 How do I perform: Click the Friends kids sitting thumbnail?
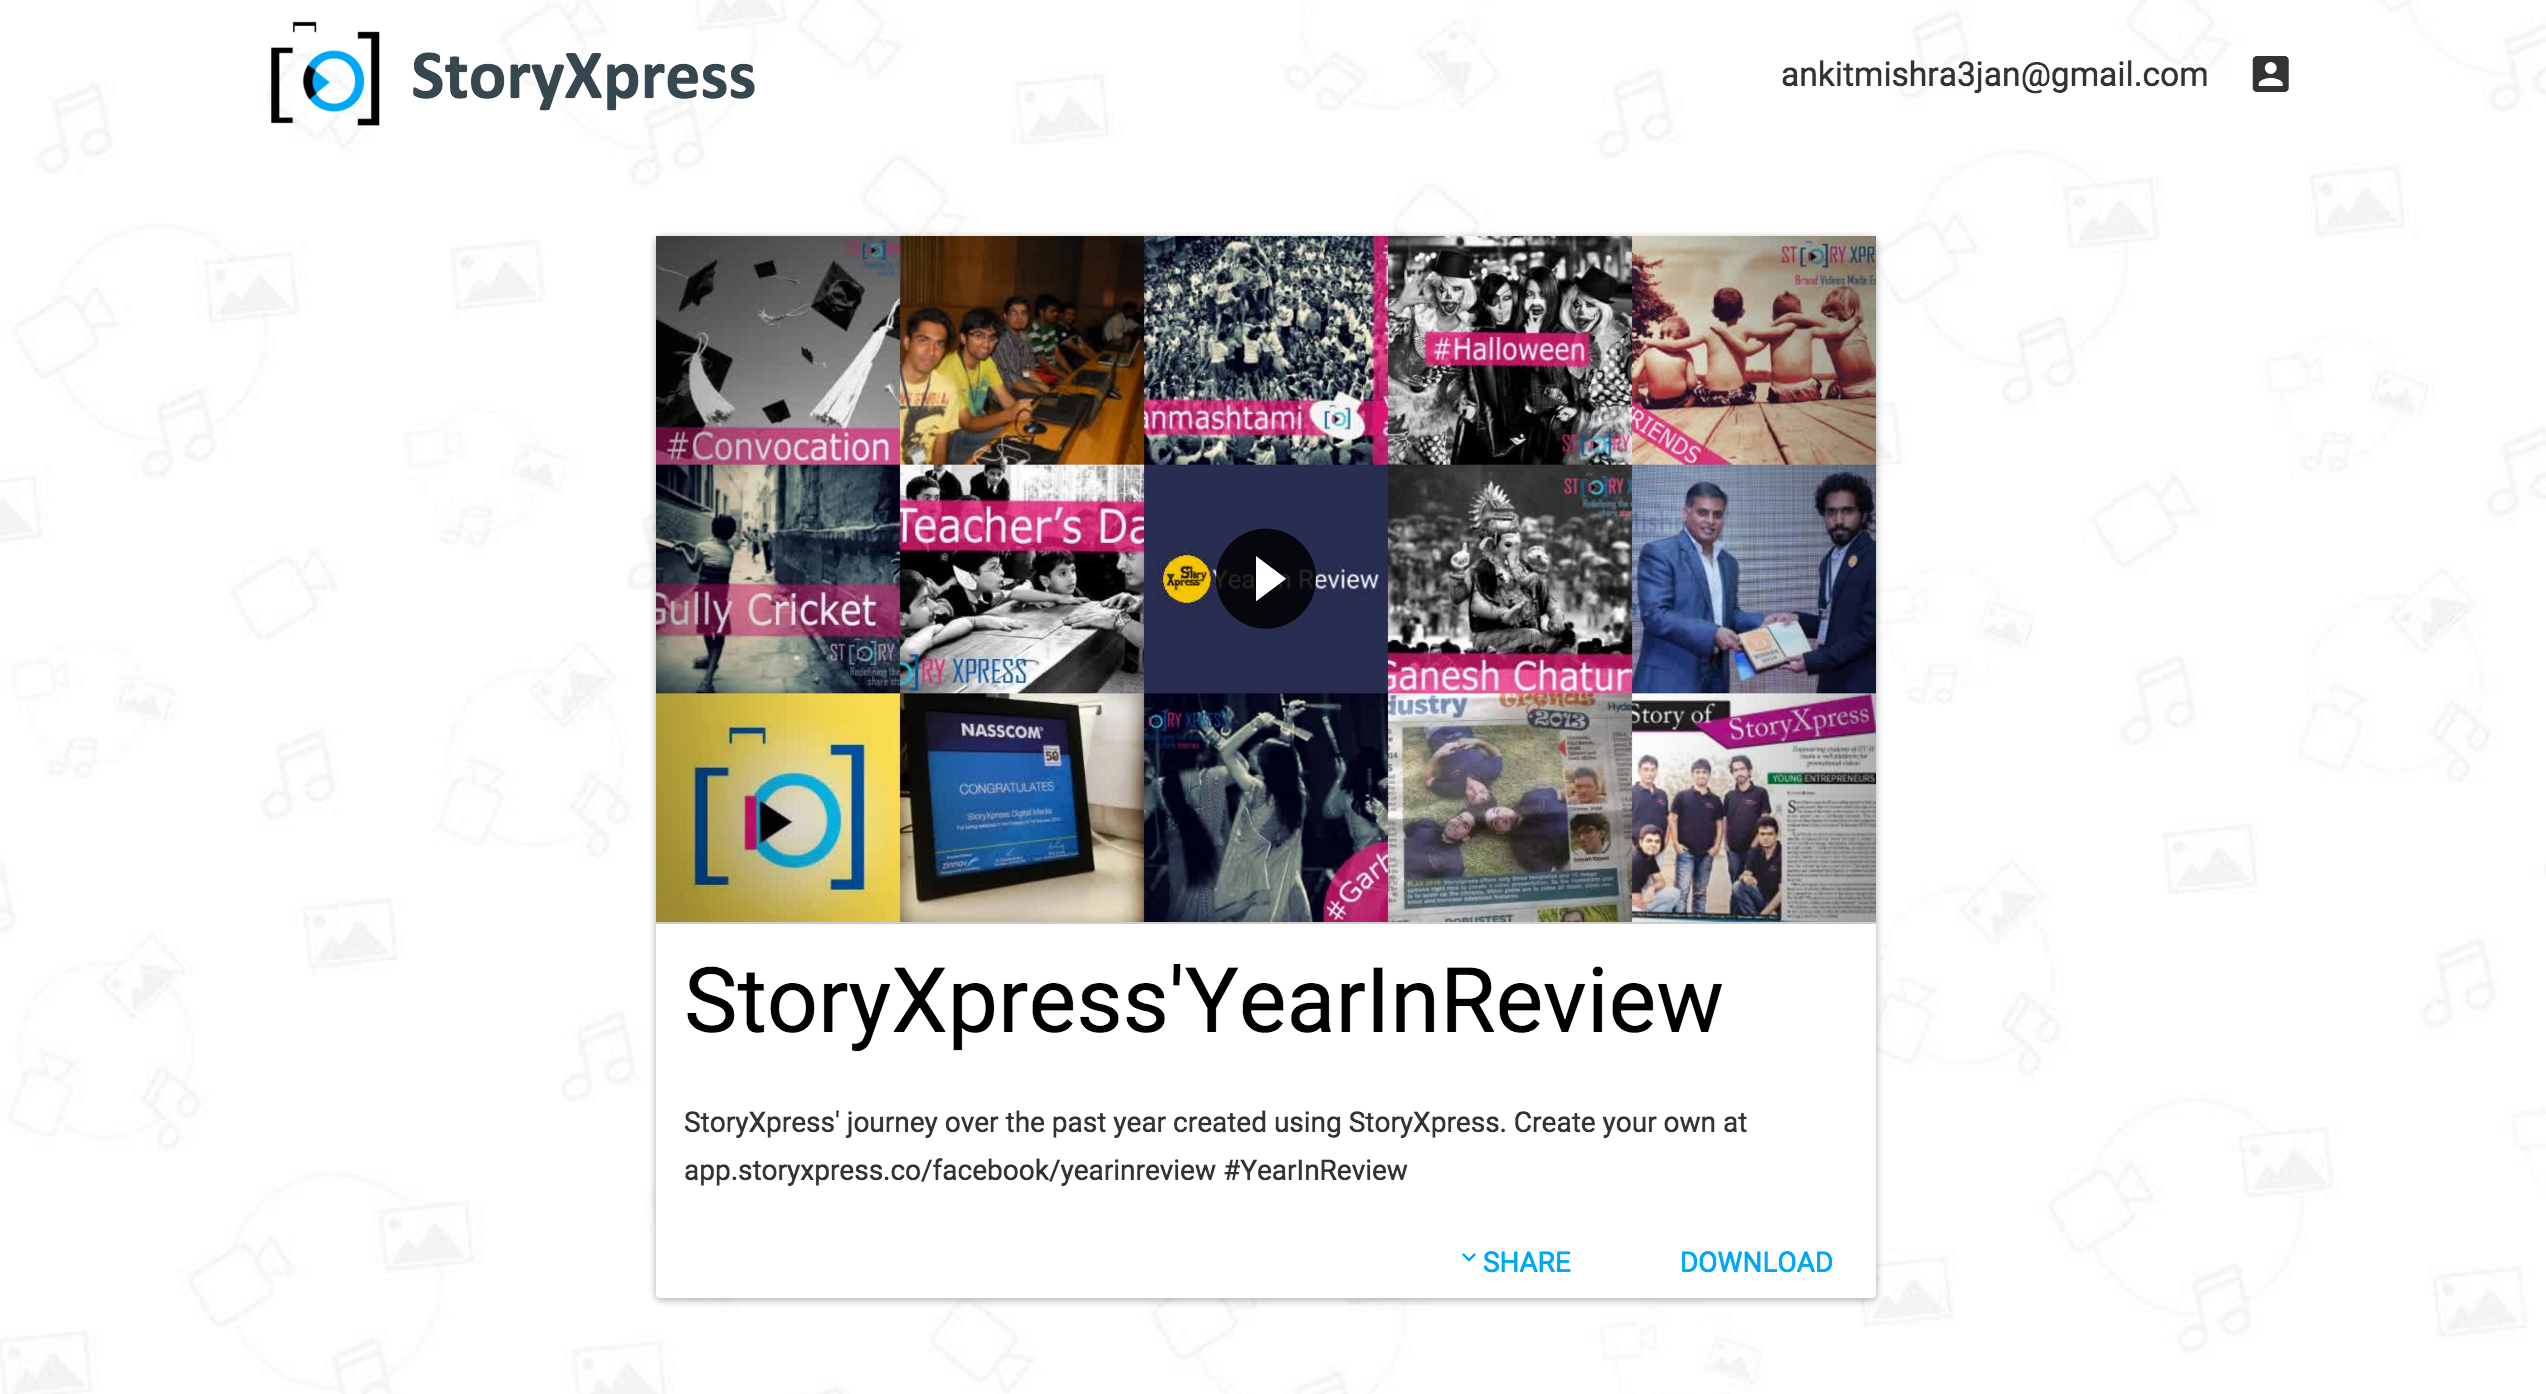[1754, 350]
